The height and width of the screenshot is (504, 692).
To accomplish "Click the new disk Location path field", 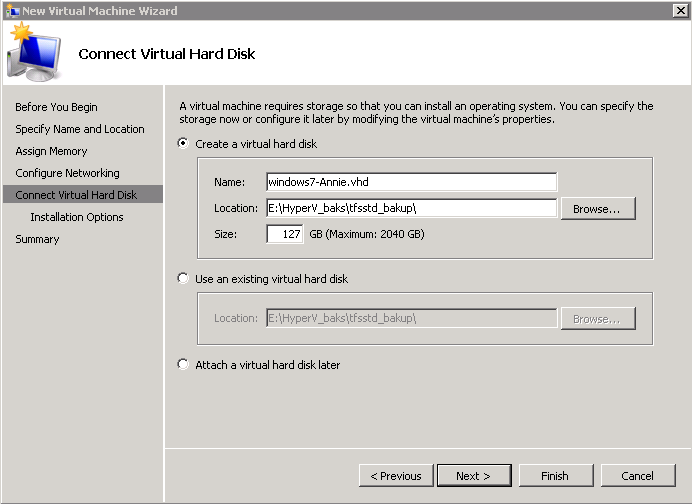I will coord(411,208).
